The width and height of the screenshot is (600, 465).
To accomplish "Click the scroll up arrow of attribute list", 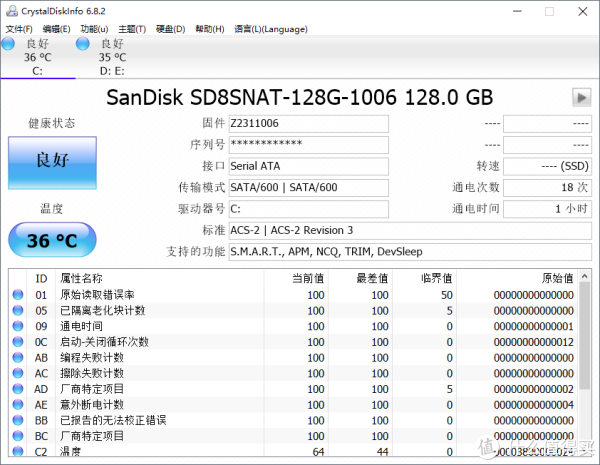I will (584, 276).
